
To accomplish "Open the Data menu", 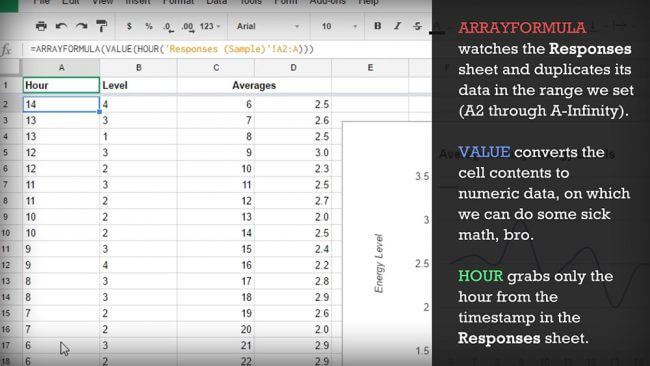I will (217, 2).
